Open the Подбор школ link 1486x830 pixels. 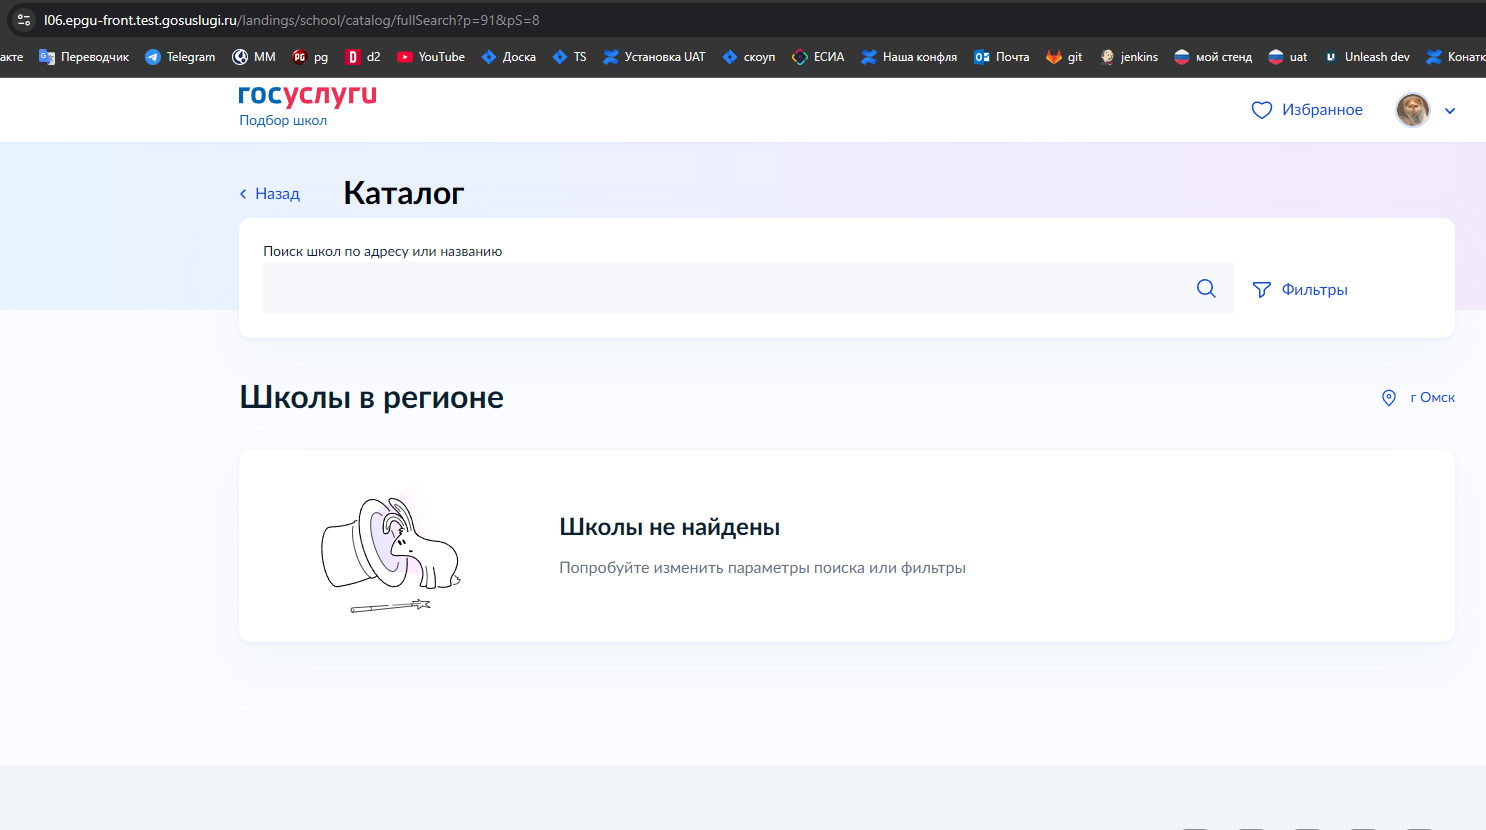[x=283, y=120]
